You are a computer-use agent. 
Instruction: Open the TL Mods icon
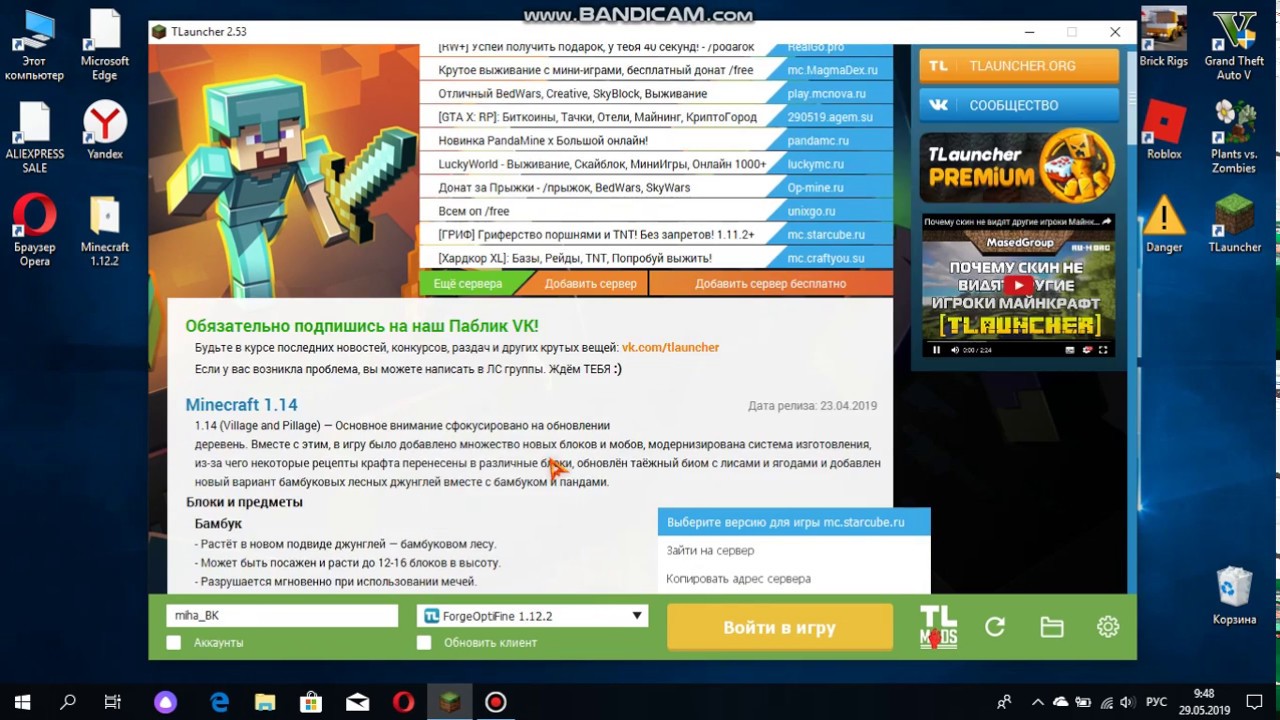[938, 627]
